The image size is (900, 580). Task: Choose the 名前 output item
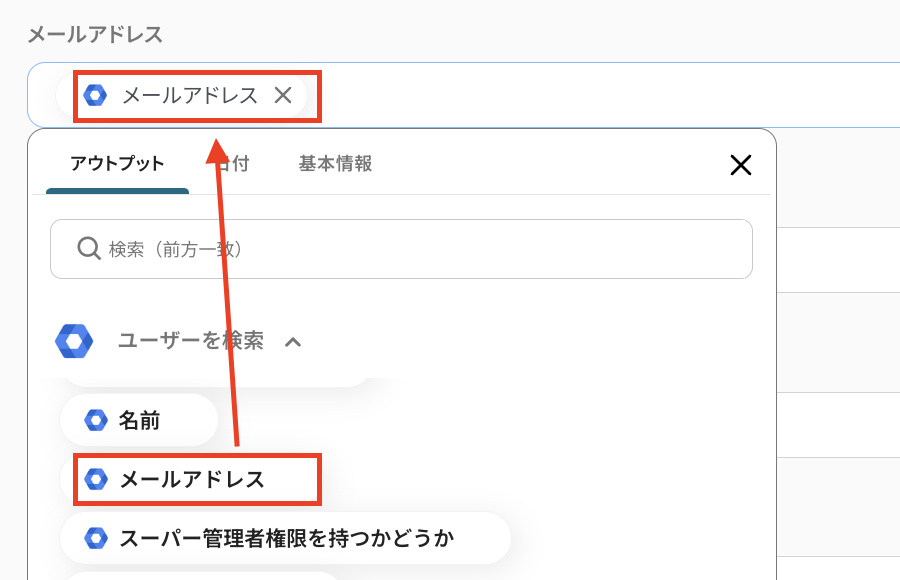pos(139,420)
